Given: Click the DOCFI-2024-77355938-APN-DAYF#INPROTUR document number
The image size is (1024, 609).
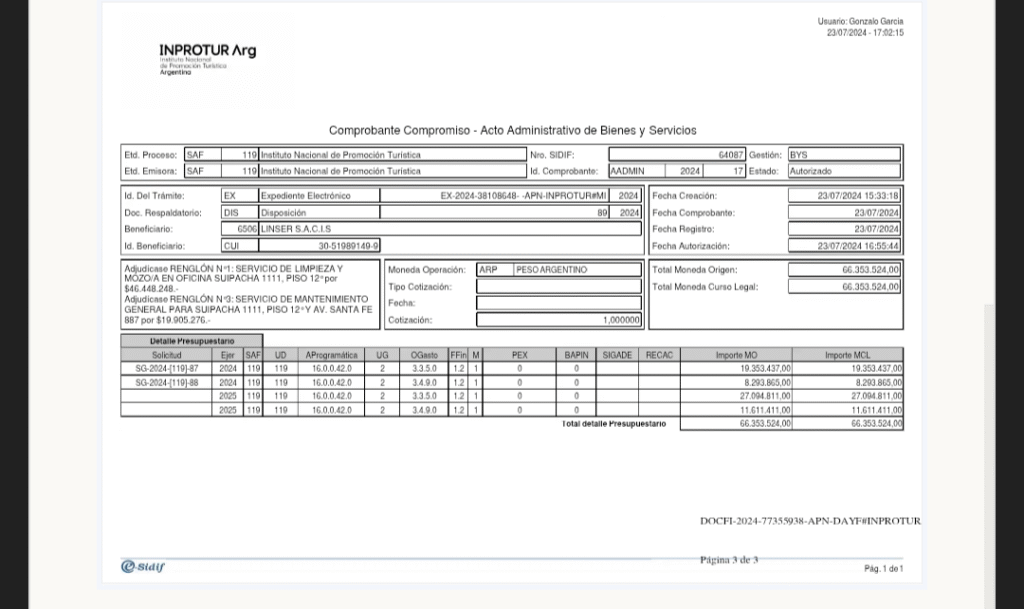Looking at the screenshot, I should 810,521.
